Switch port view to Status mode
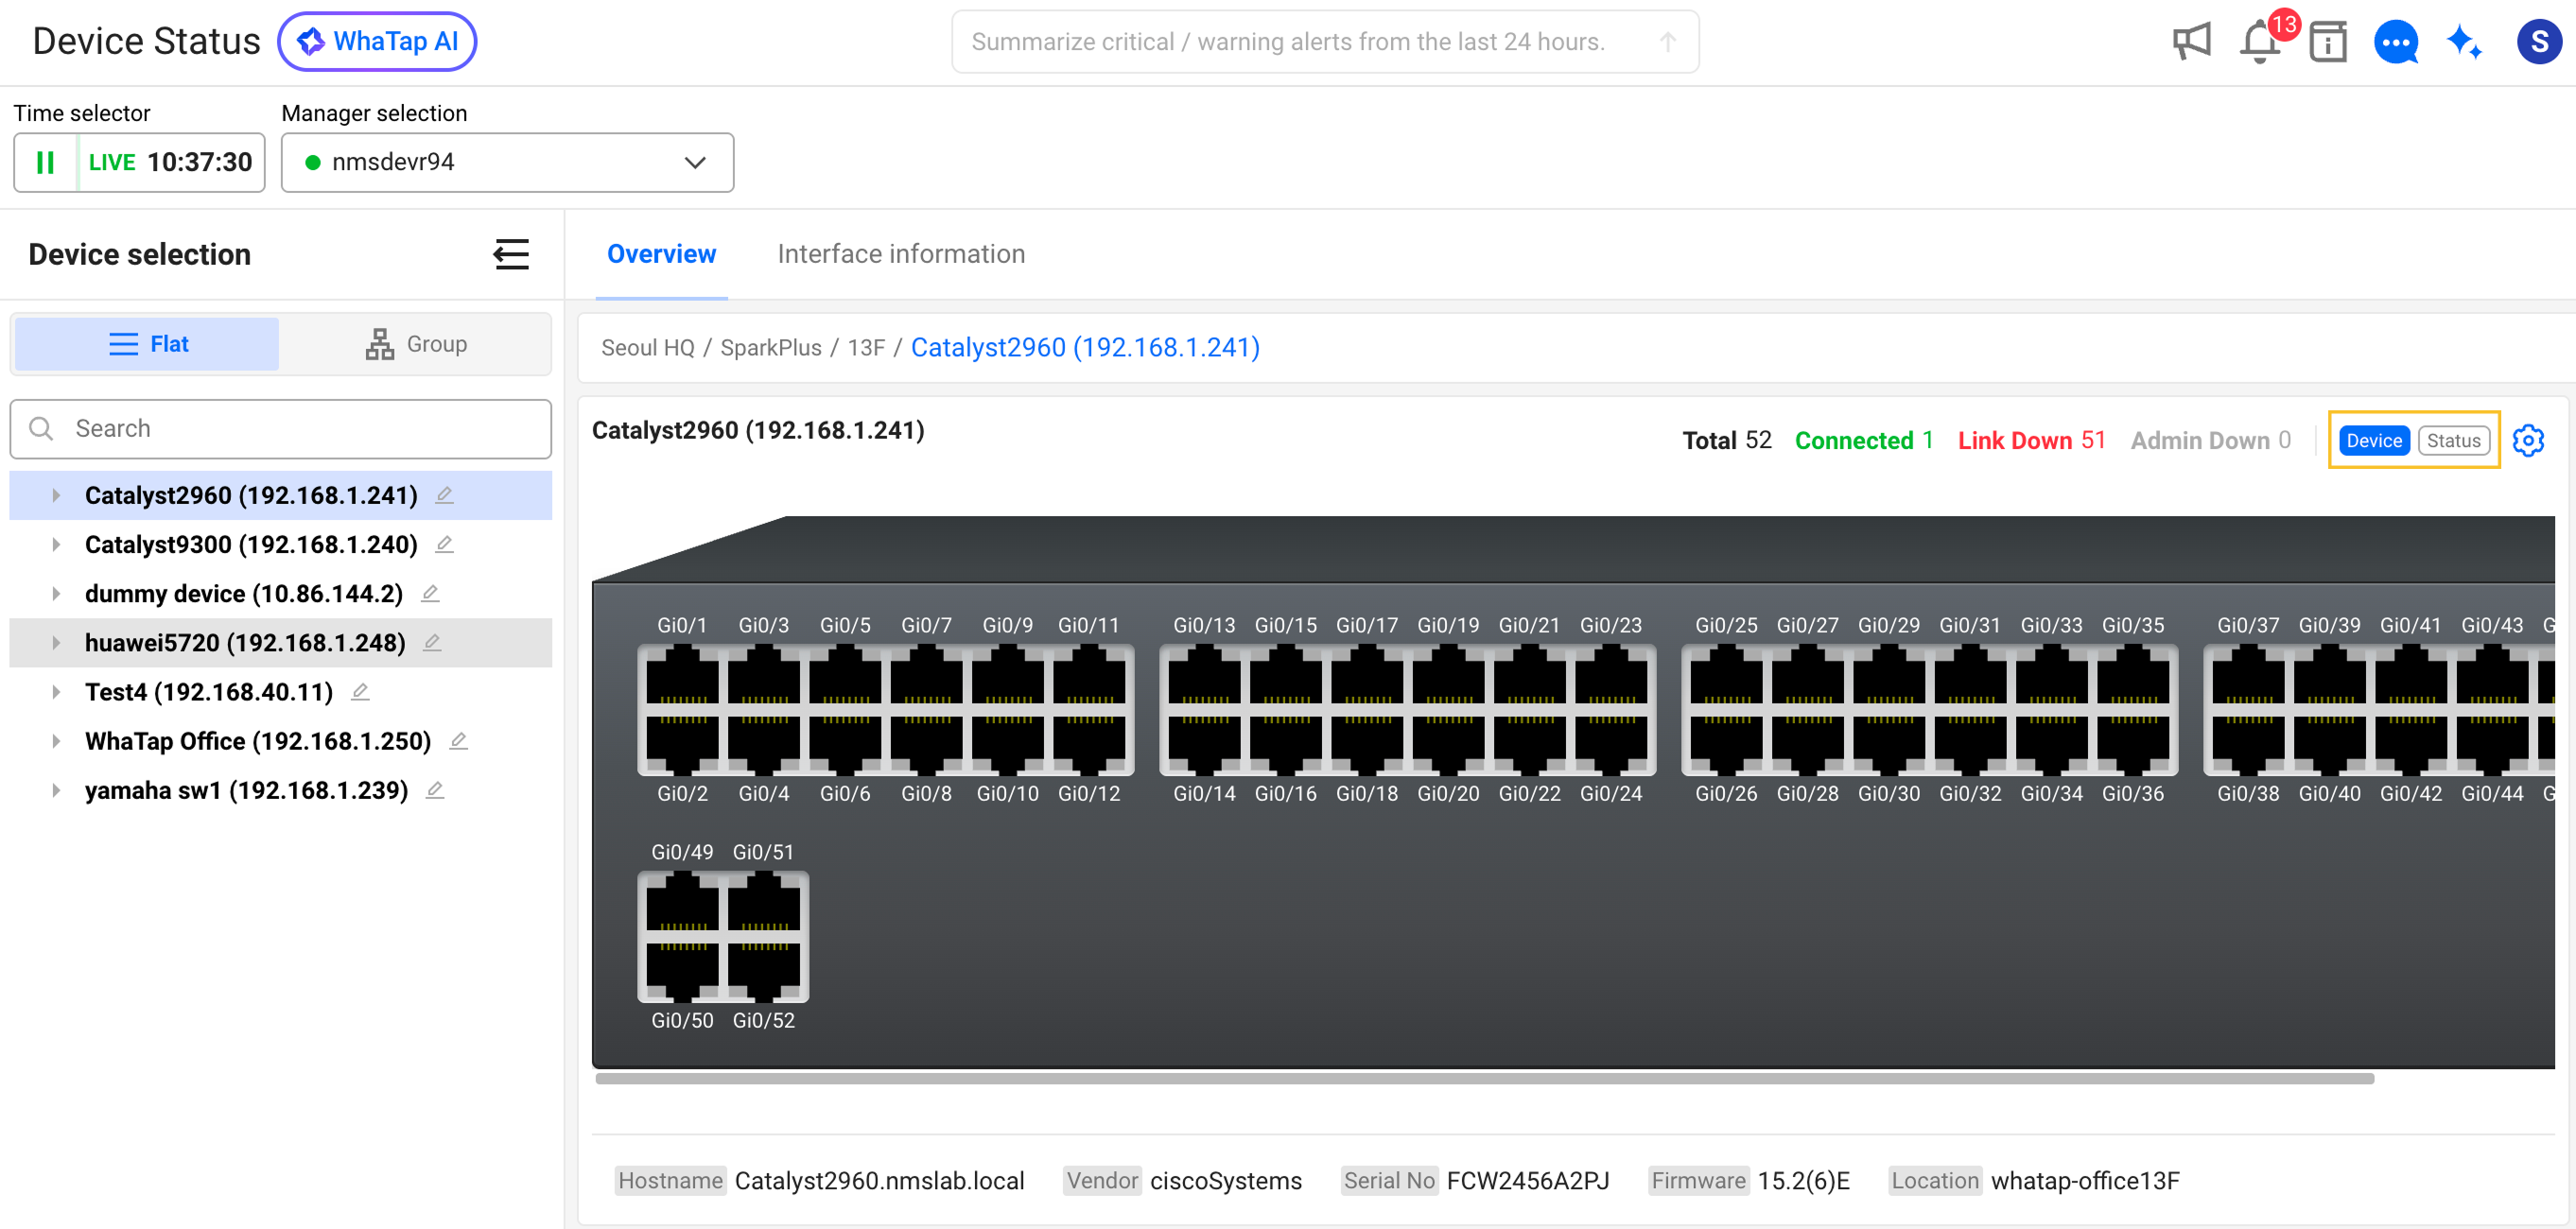2576x1229 pixels. (x=2453, y=440)
